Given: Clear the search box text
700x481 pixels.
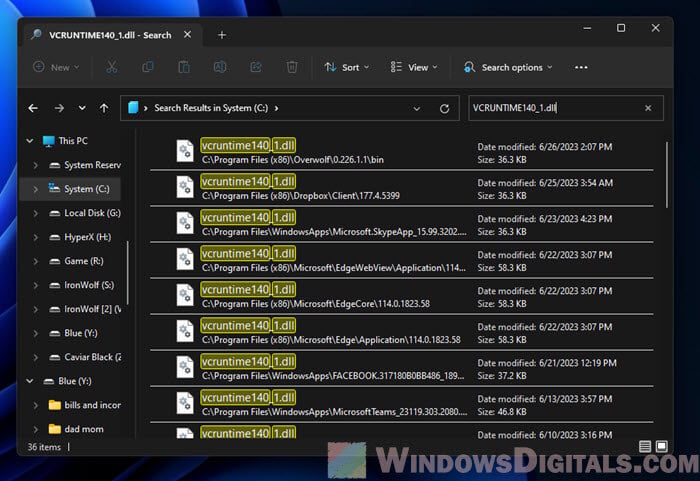Looking at the screenshot, I should point(648,108).
